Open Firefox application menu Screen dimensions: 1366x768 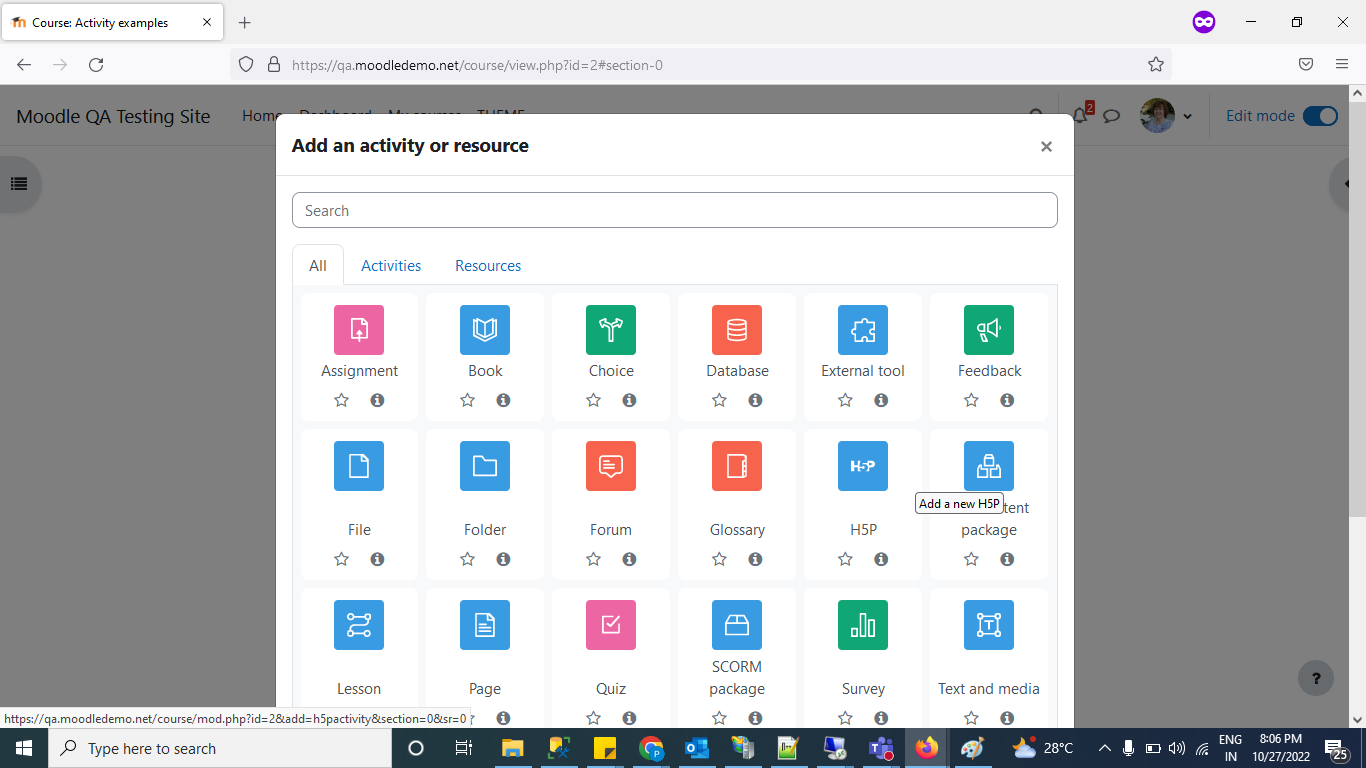pos(1342,64)
